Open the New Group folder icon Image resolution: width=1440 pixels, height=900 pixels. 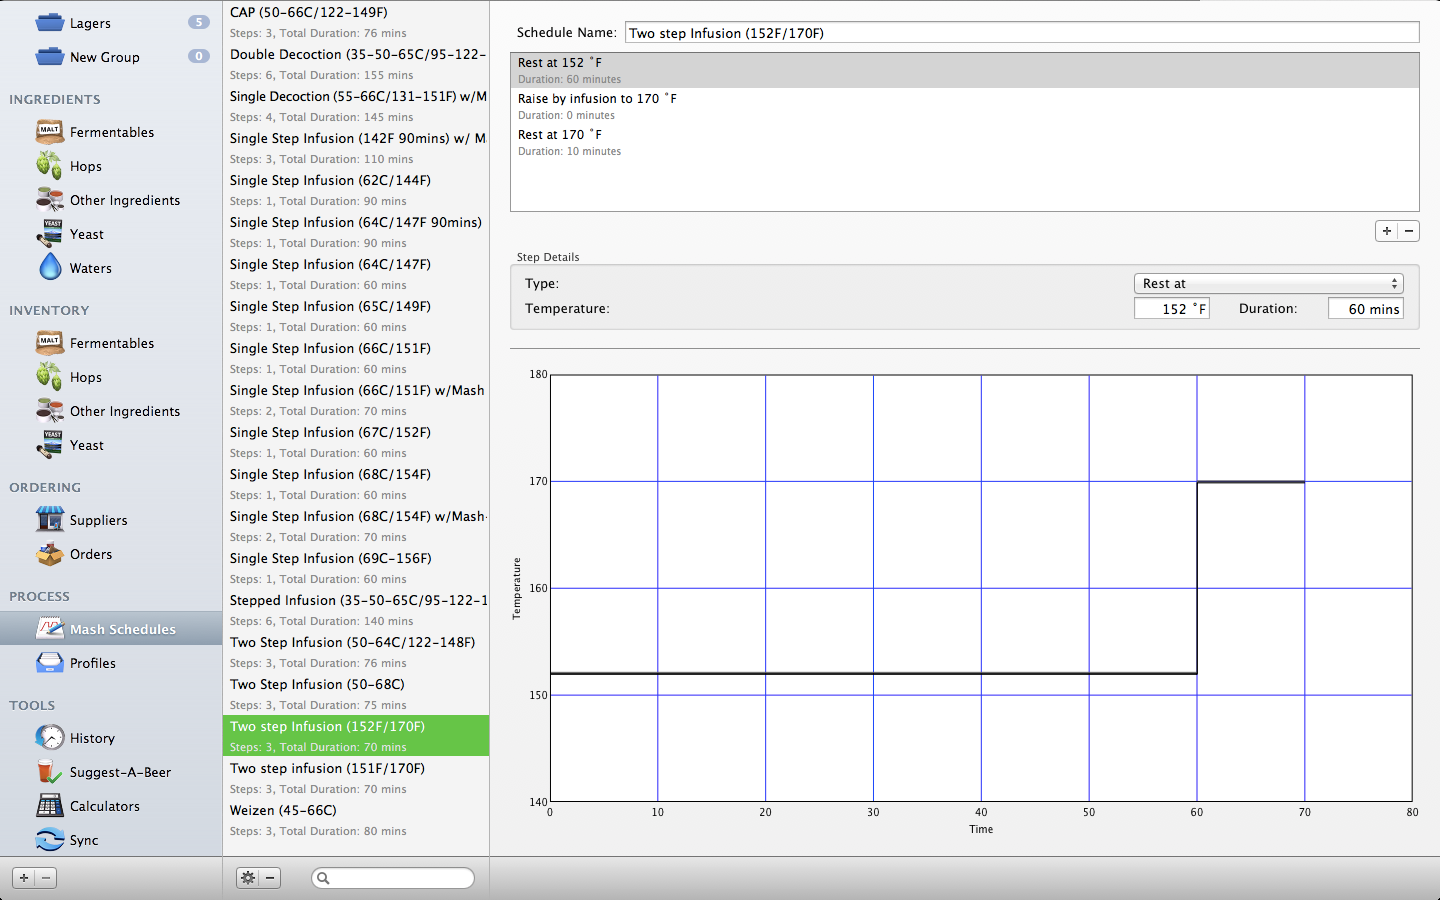tap(50, 56)
